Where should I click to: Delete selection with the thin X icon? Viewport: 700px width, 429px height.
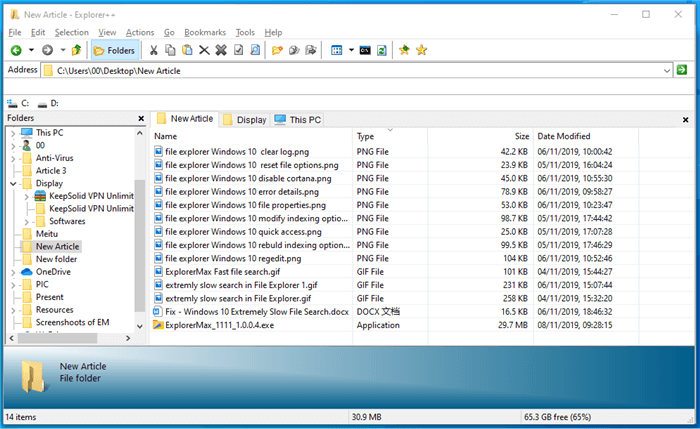[204, 50]
